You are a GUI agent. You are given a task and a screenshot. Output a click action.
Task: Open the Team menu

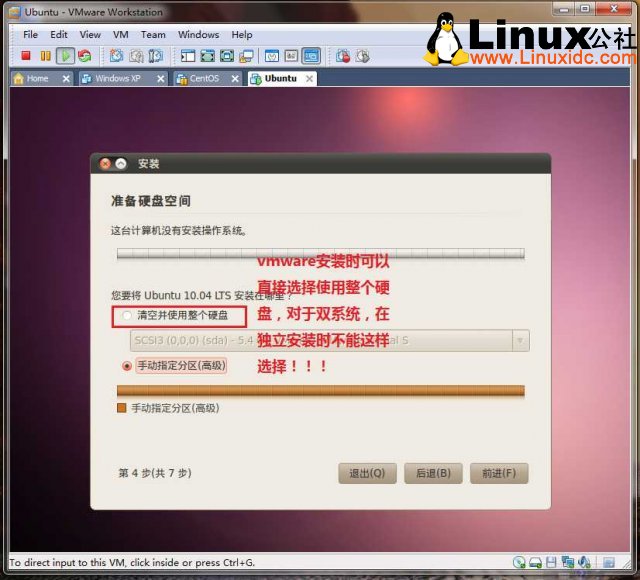pyautogui.click(x=153, y=35)
